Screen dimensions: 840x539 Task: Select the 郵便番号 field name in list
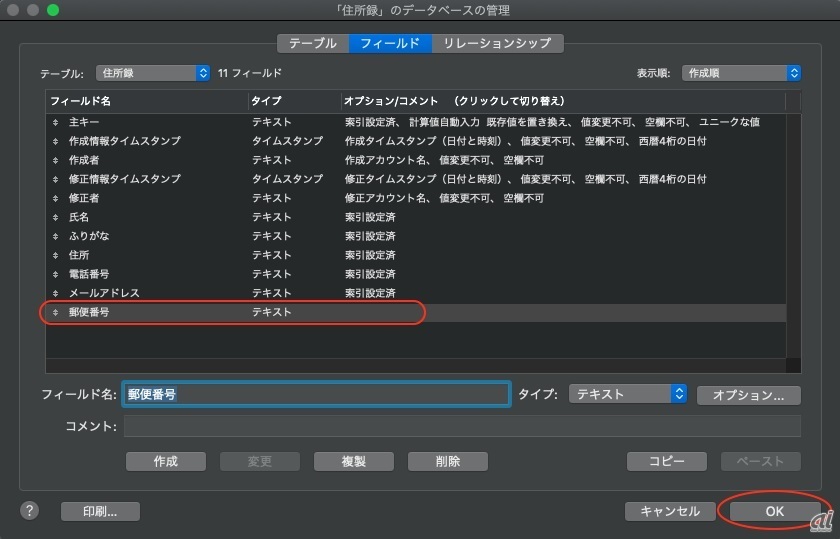point(89,312)
